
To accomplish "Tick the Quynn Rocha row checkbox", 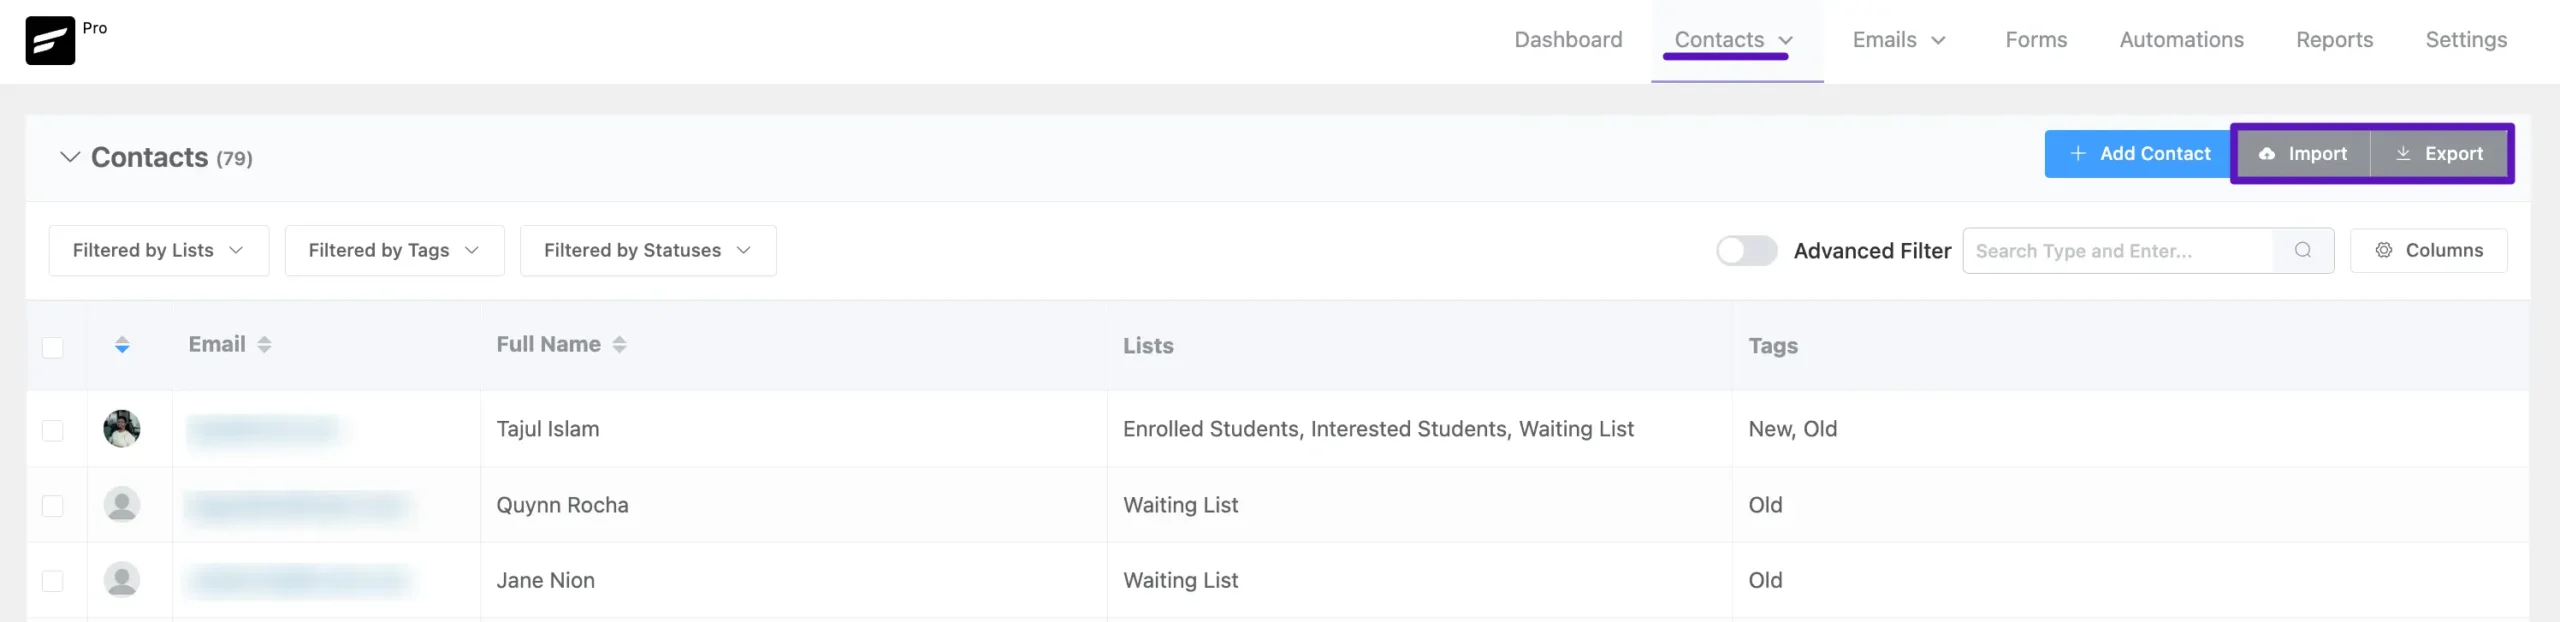I will click(53, 505).
